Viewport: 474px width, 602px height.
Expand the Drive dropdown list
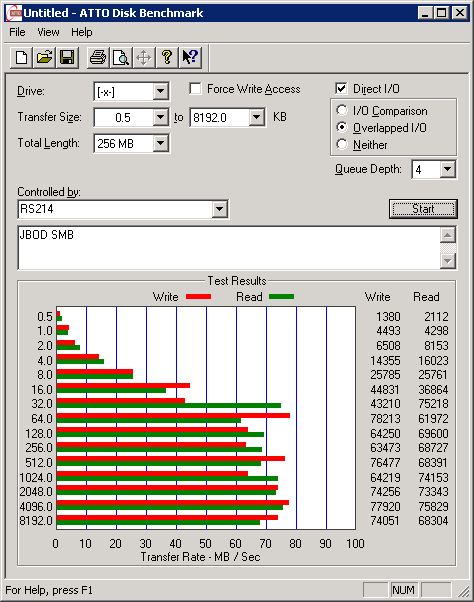[x=160, y=91]
